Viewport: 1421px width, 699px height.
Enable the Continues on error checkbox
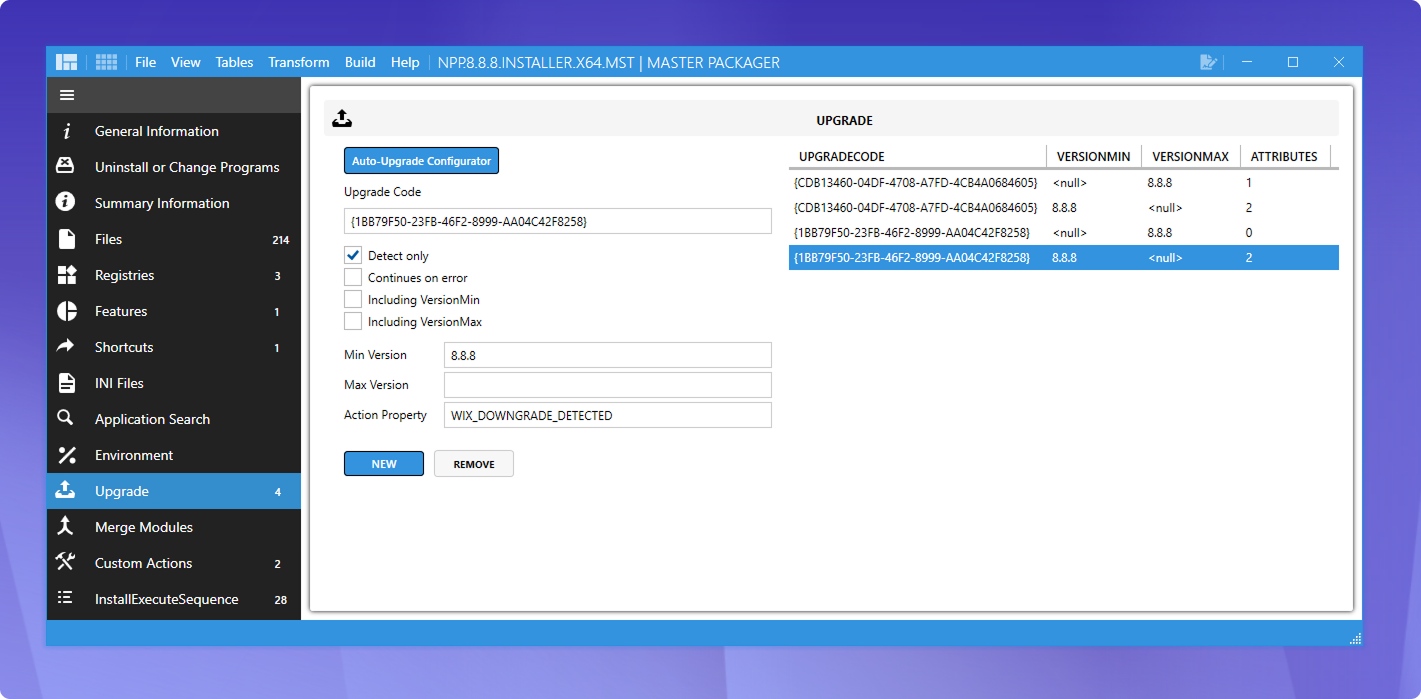[353, 277]
